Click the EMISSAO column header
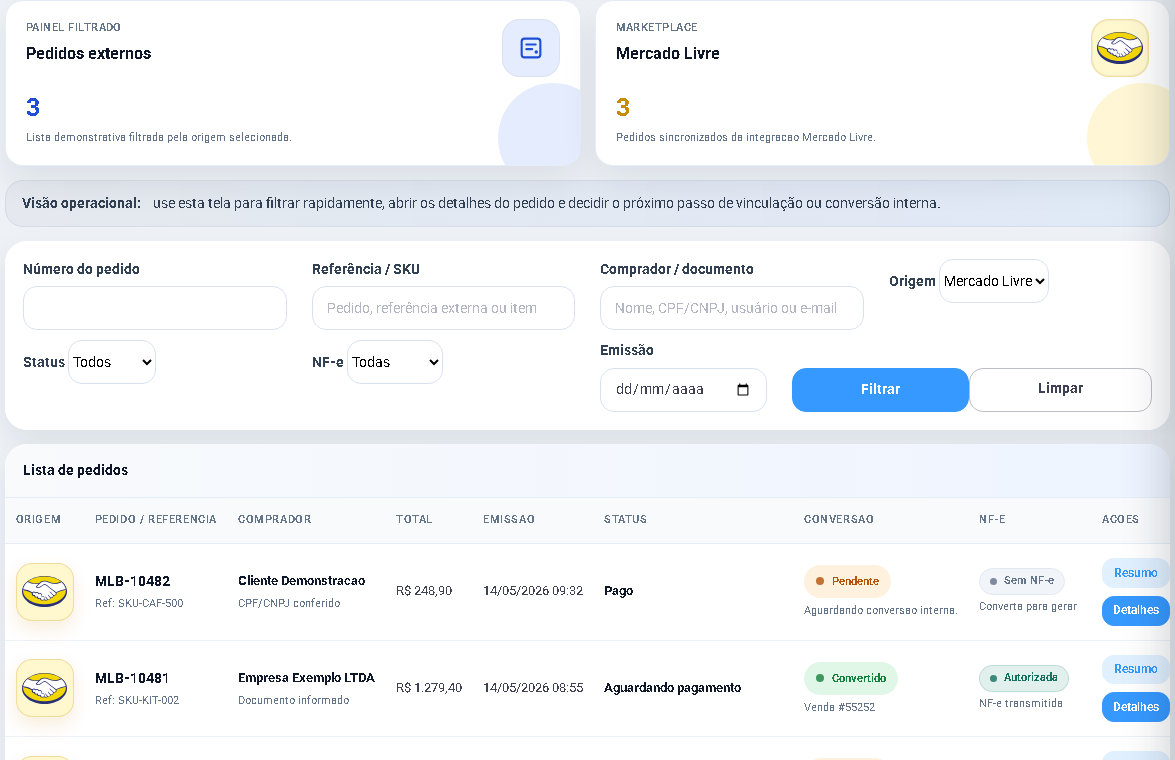 point(509,519)
